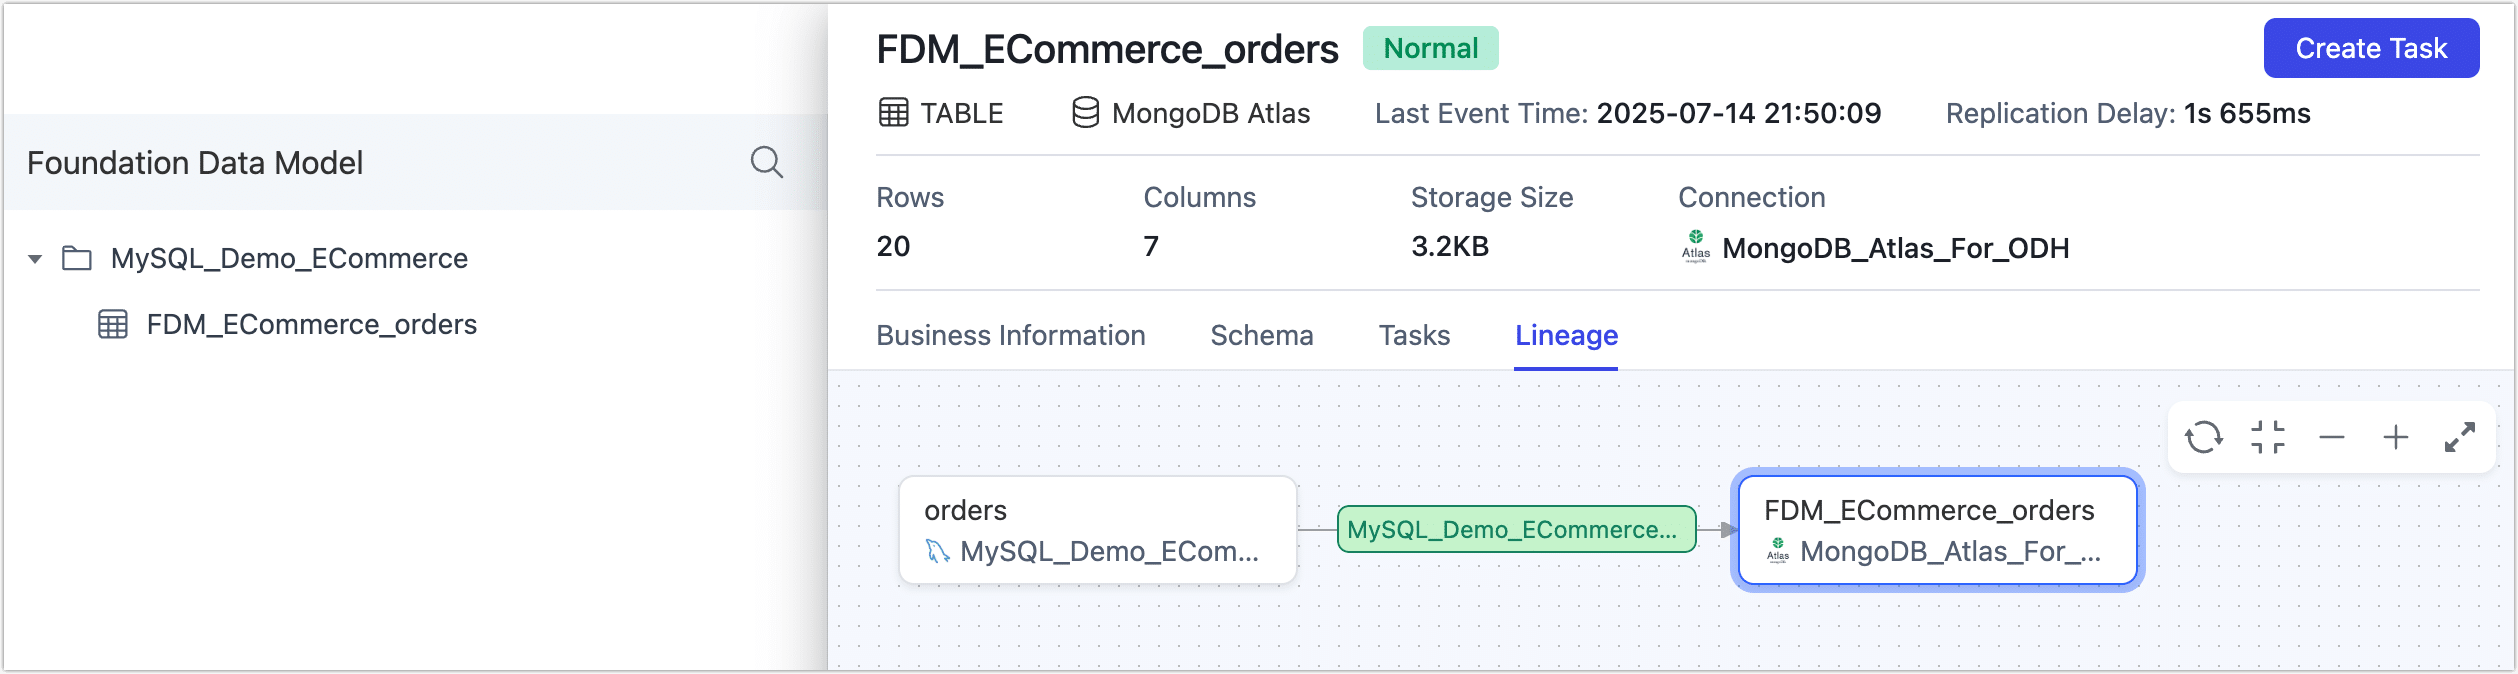This screenshot has width=2518, height=674.
Task: Select the MySQL_Demo_ECommerce folder label
Action: [289, 259]
